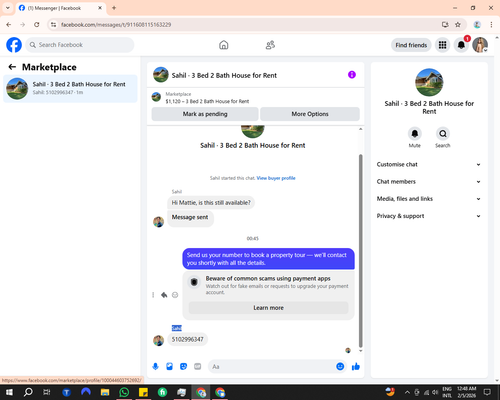Open Chrome's three-dot menu
The width and height of the screenshot is (500, 400).
click(x=491, y=25)
